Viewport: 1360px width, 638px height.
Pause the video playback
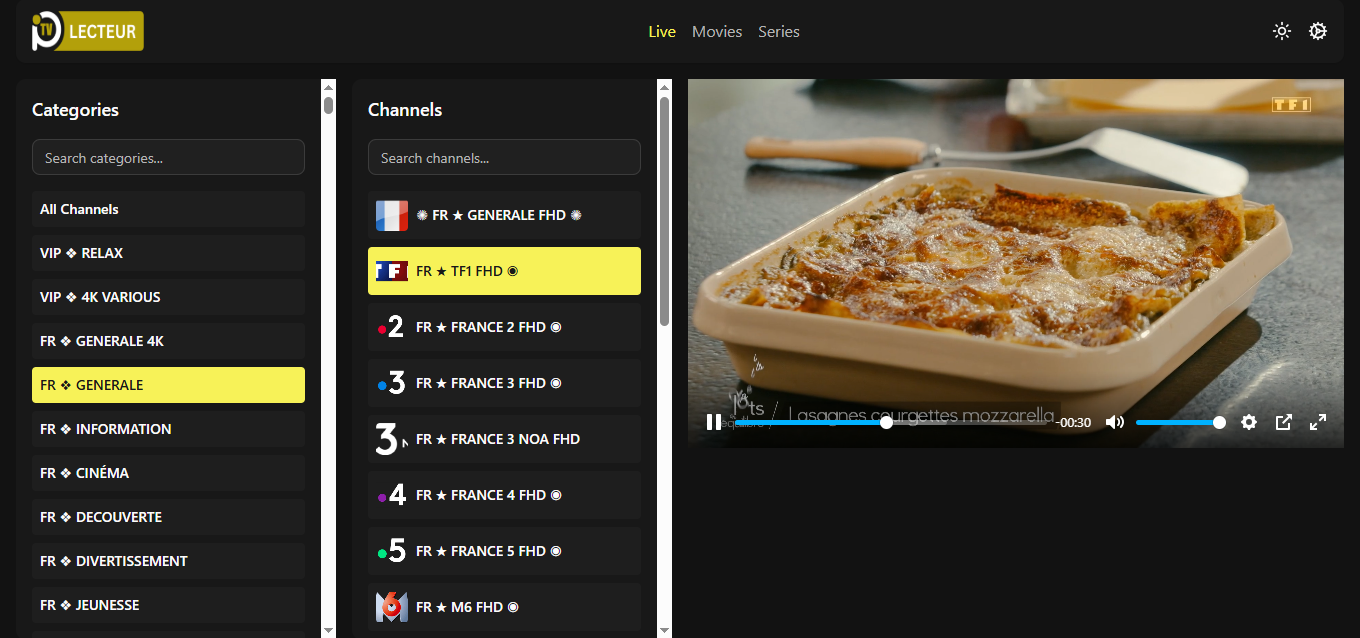(714, 421)
